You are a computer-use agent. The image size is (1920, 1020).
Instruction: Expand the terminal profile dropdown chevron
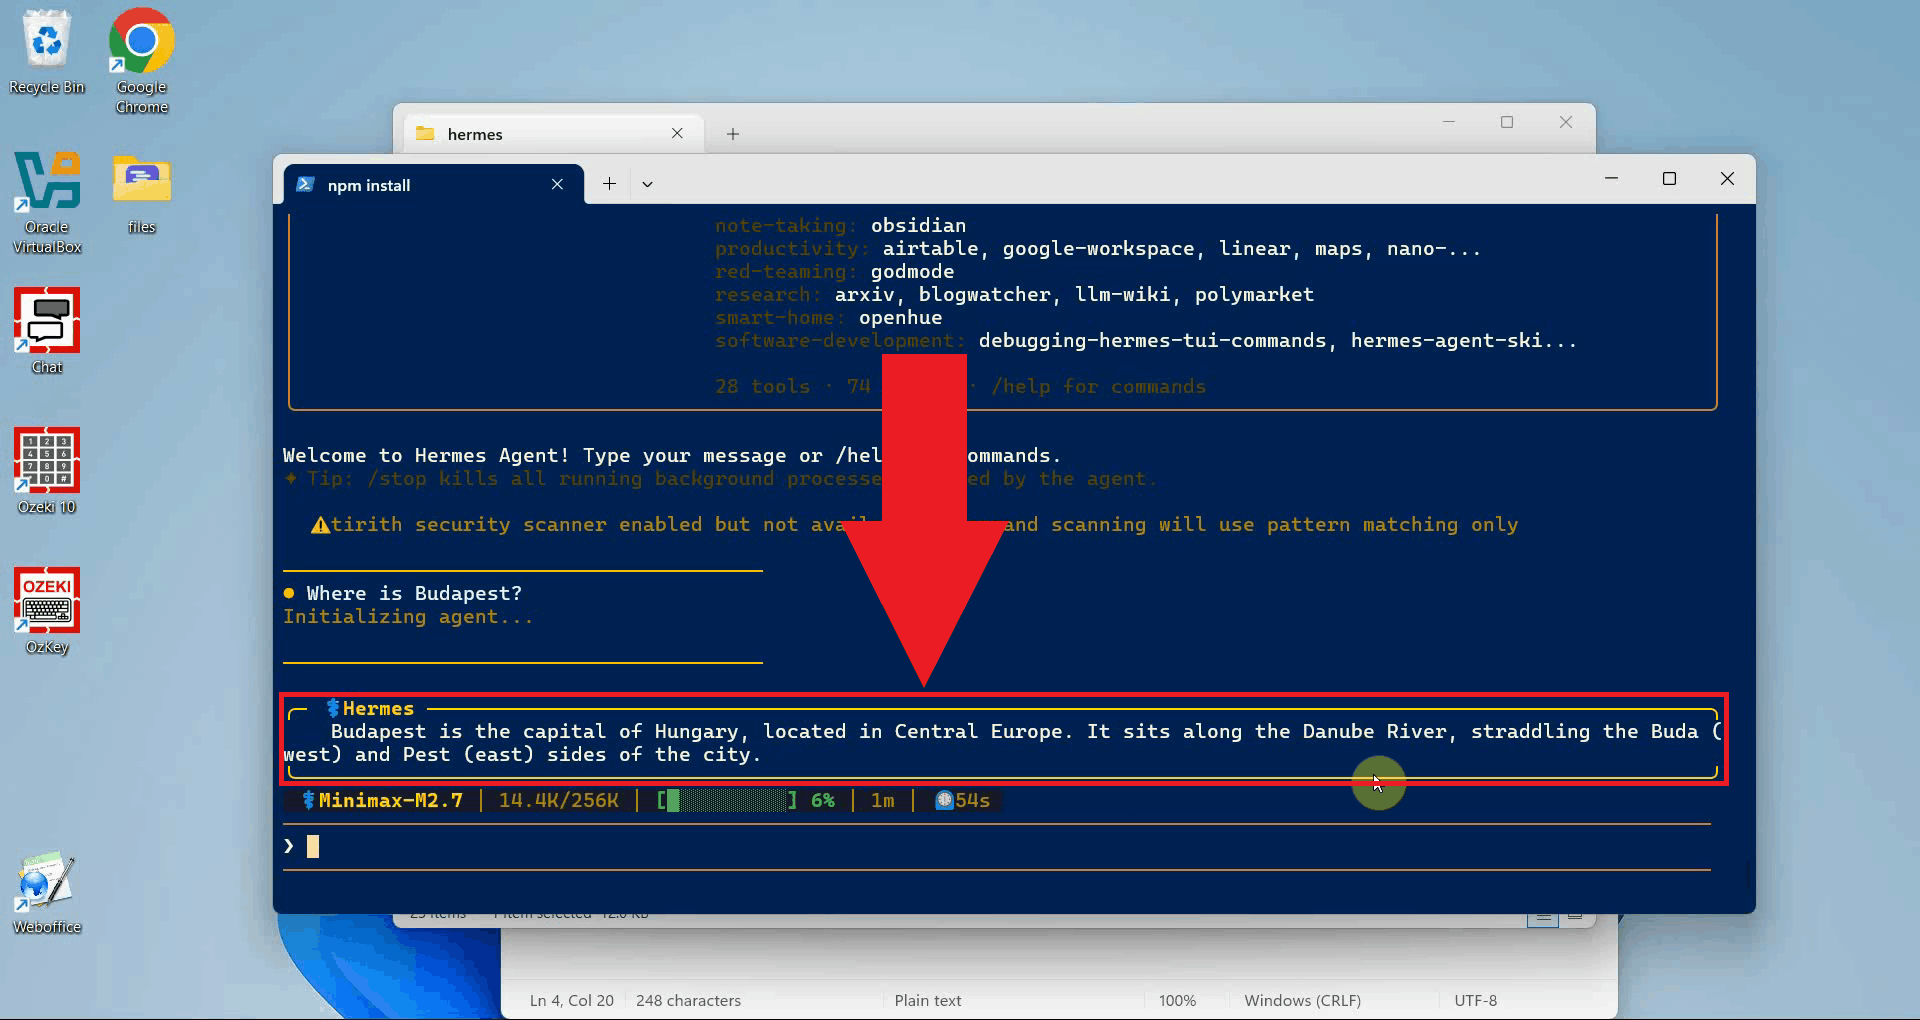[x=647, y=184]
